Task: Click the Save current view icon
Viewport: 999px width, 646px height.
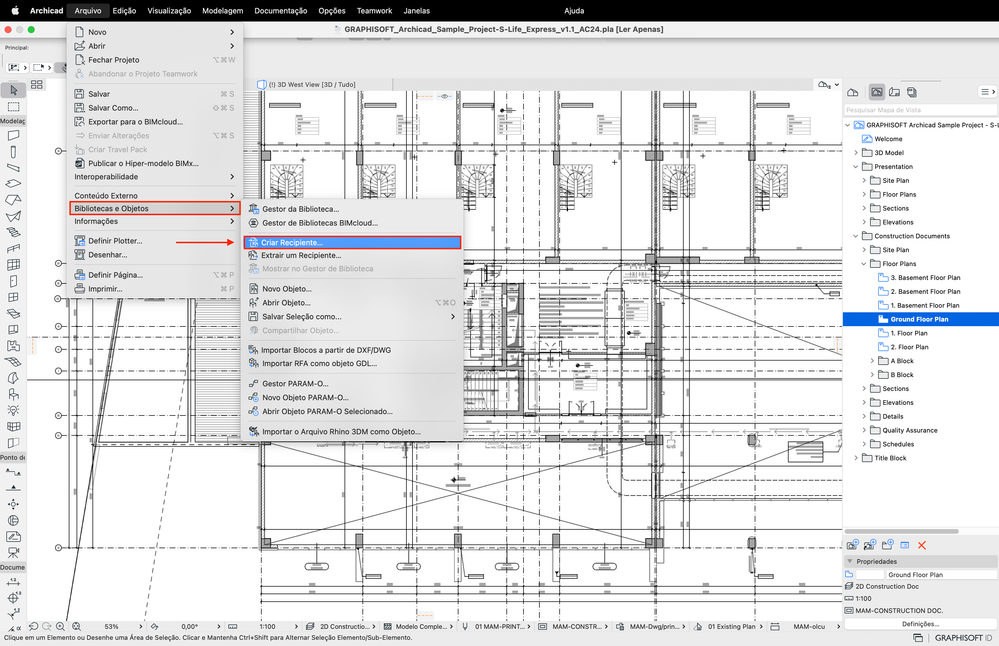Action: pos(852,545)
